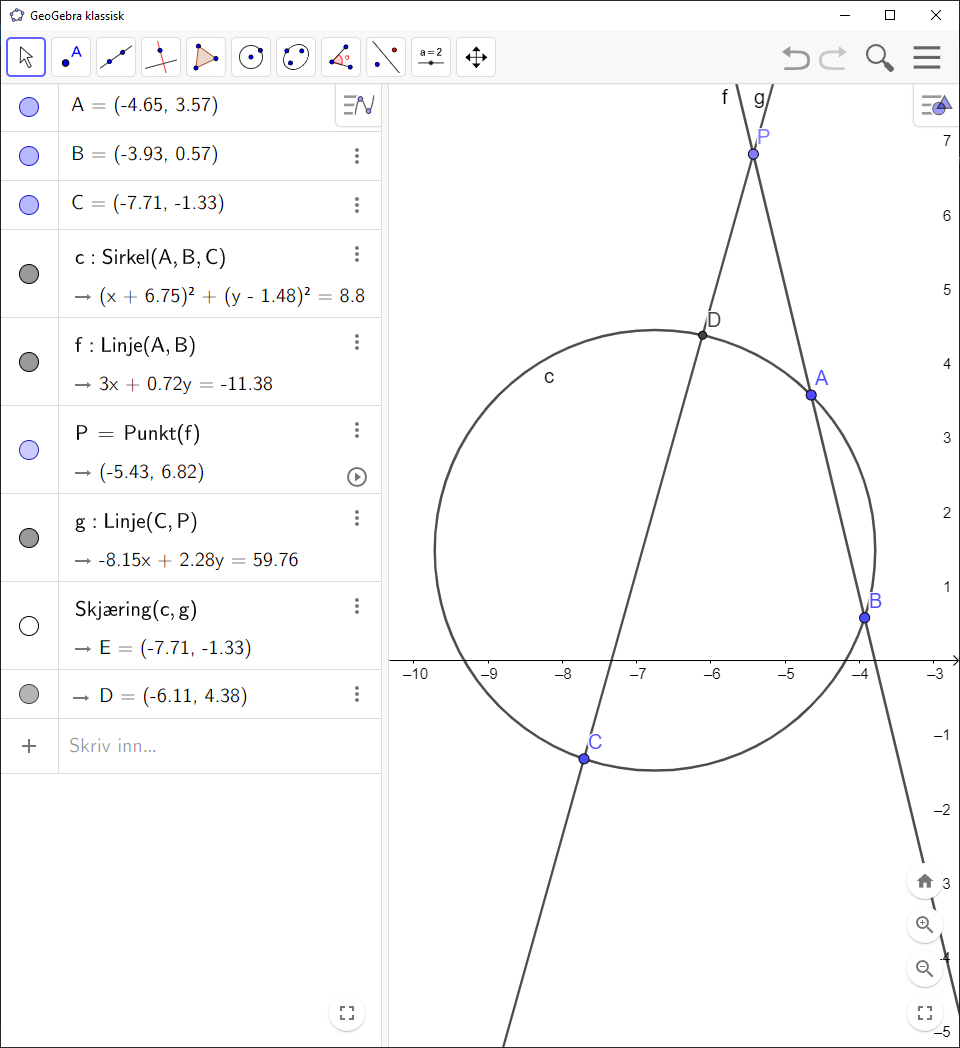
Task: Toggle visibility of circle c
Action: (29, 273)
